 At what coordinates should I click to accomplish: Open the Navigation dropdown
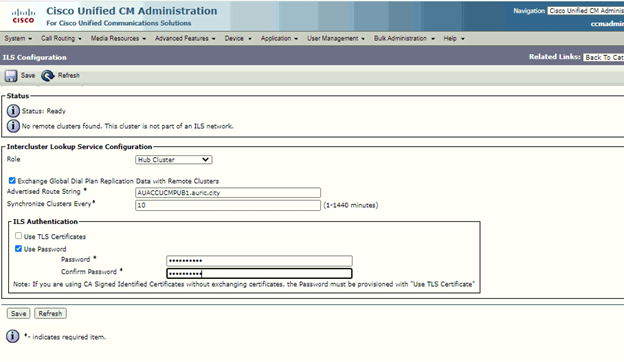(585, 11)
